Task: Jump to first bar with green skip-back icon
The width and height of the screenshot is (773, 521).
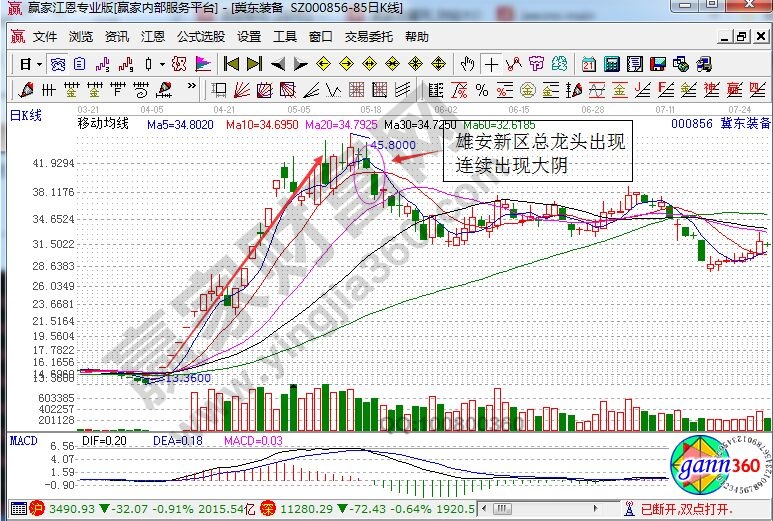Action: click(x=231, y=64)
